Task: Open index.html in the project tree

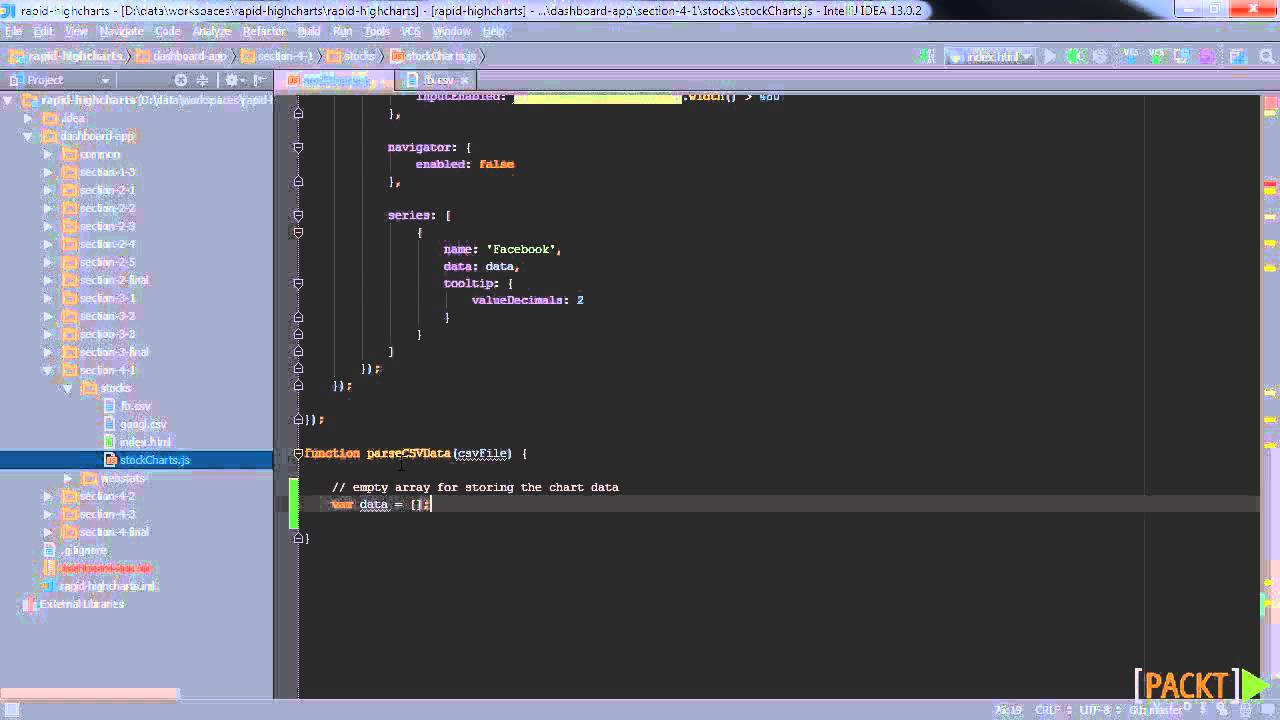Action: pyautogui.click(x=145, y=442)
